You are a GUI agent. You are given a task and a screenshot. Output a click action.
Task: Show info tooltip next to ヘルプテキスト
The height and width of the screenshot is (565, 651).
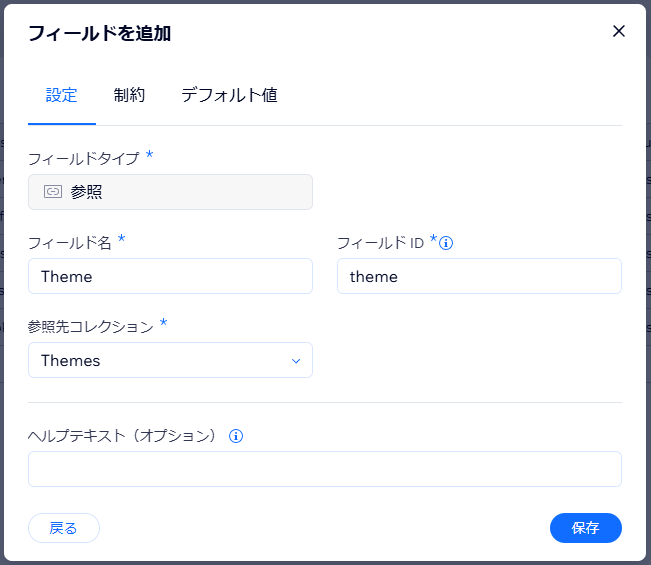[236, 436]
